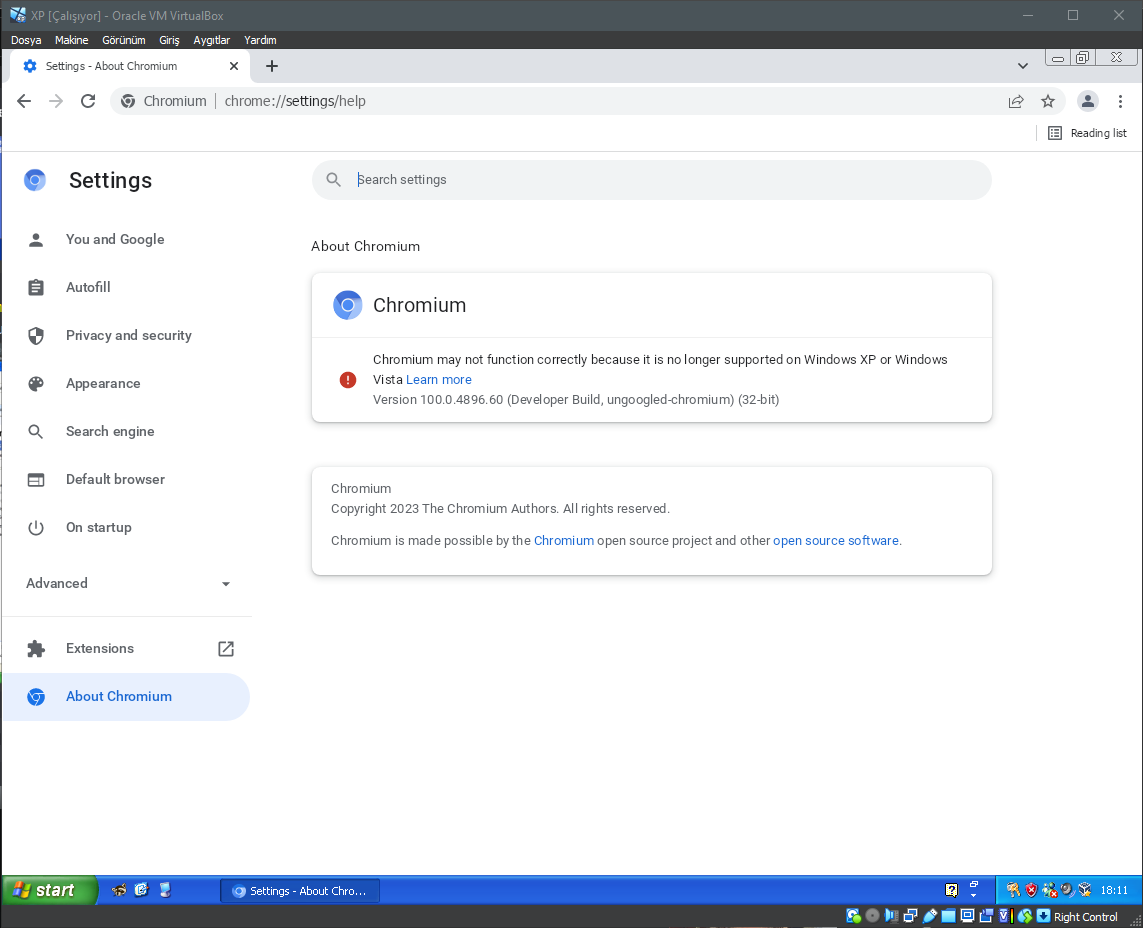The height and width of the screenshot is (928, 1143).
Task: Open You and Google settings
Action: point(115,239)
